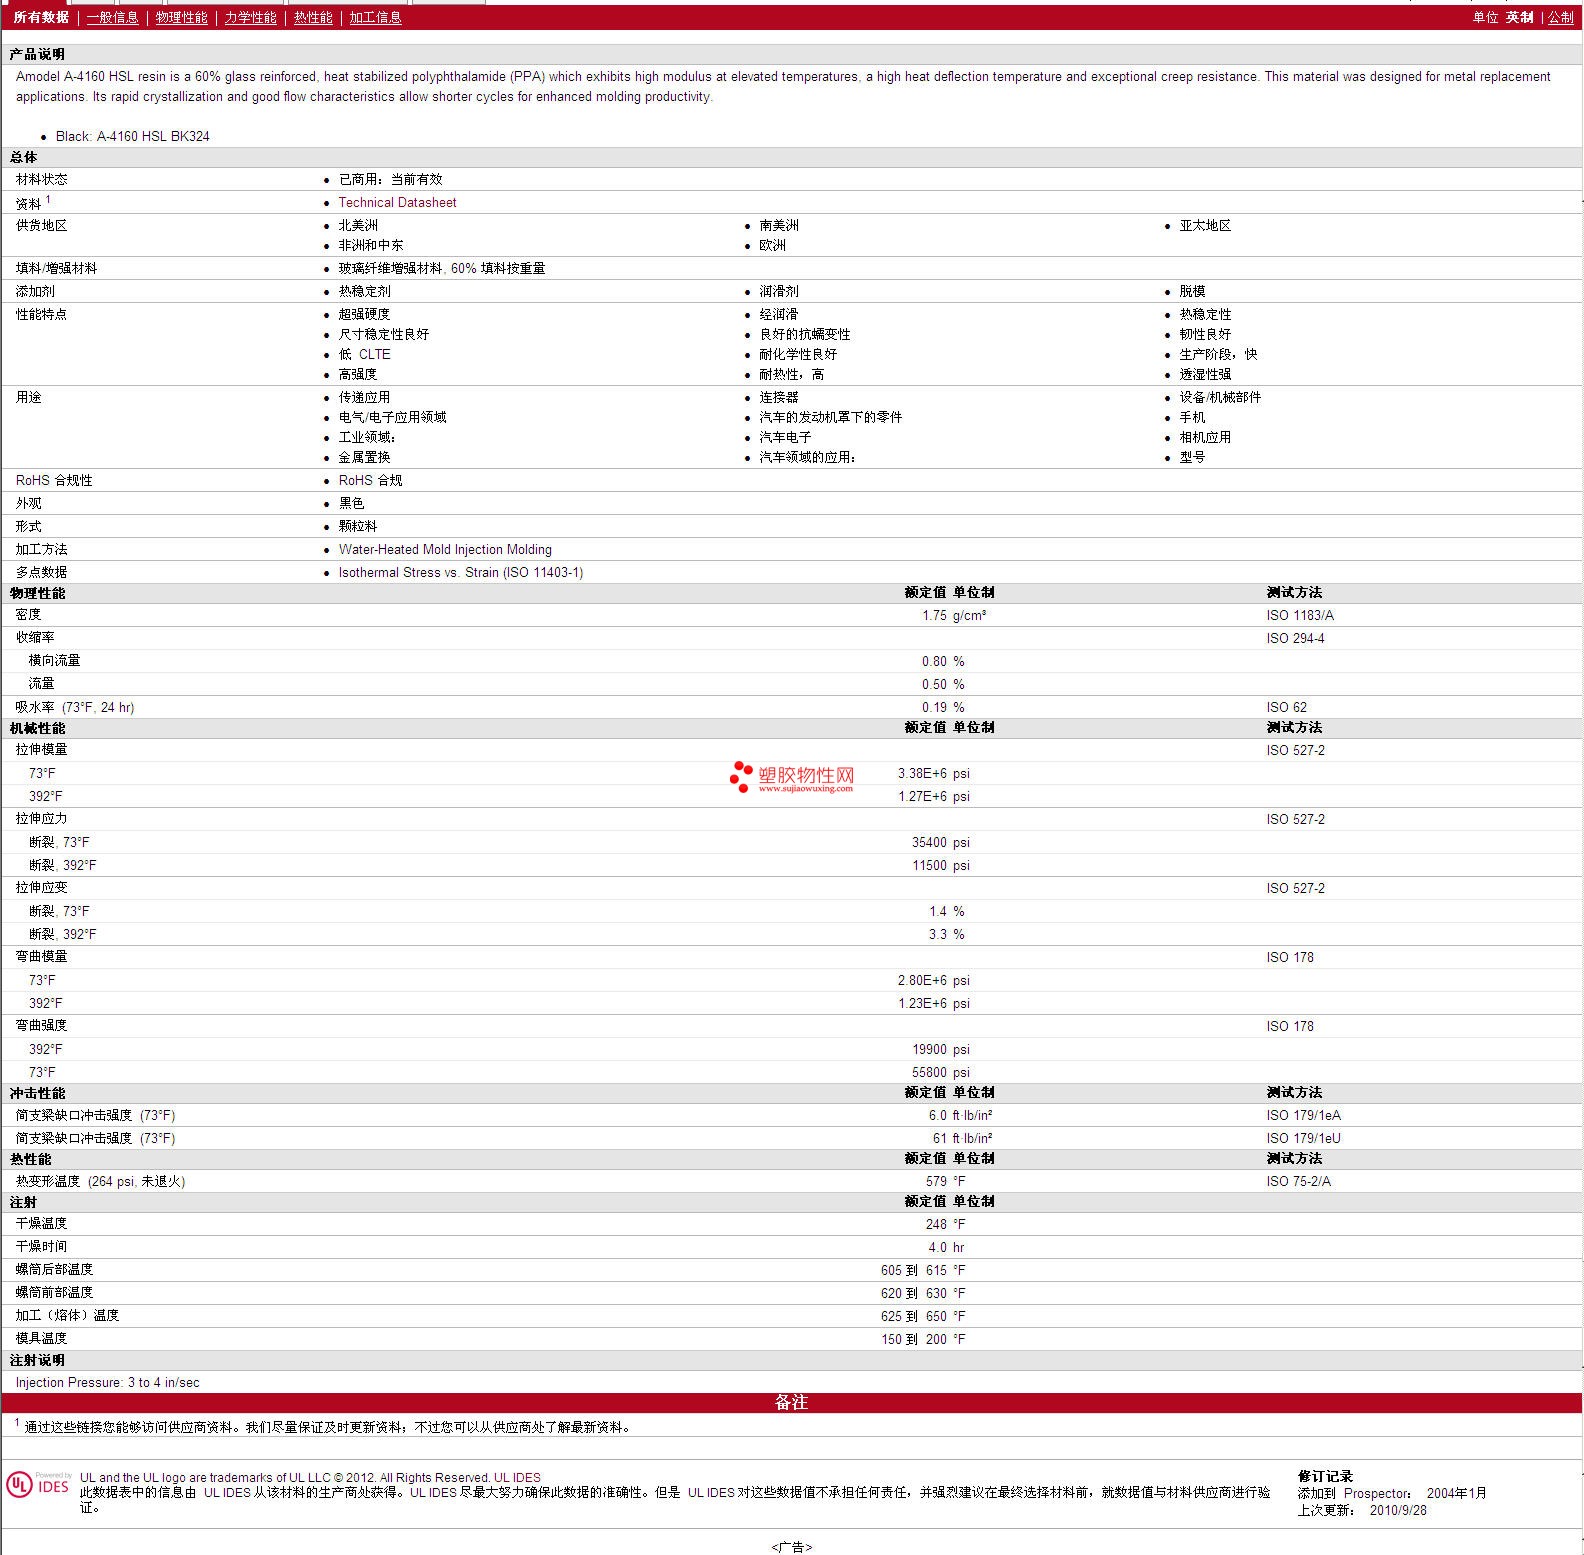Switch units to 公制
The height and width of the screenshot is (1555, 1584).
click(x=1561, y=17)
